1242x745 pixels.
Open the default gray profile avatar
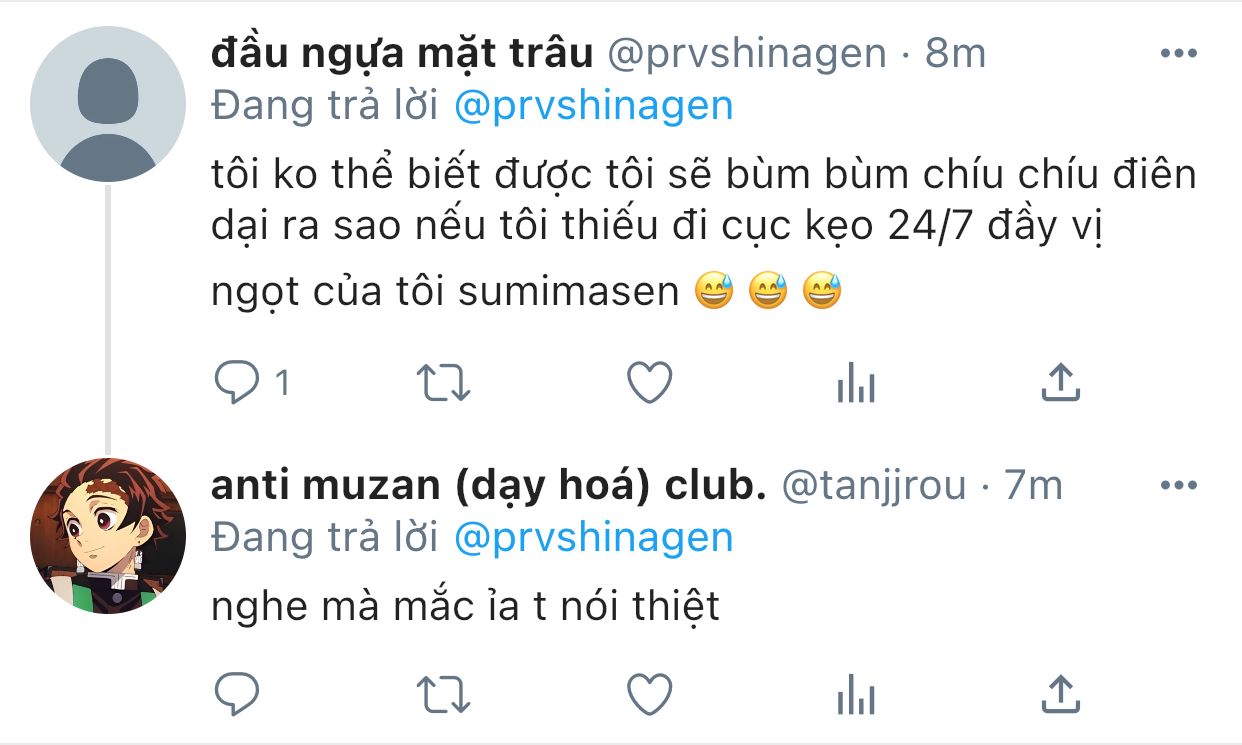click(x=108, y=104)
